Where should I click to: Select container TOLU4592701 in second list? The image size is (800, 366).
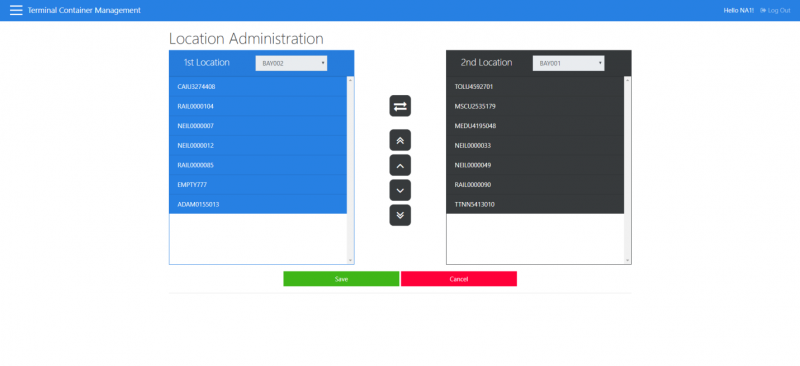(535, 87)
